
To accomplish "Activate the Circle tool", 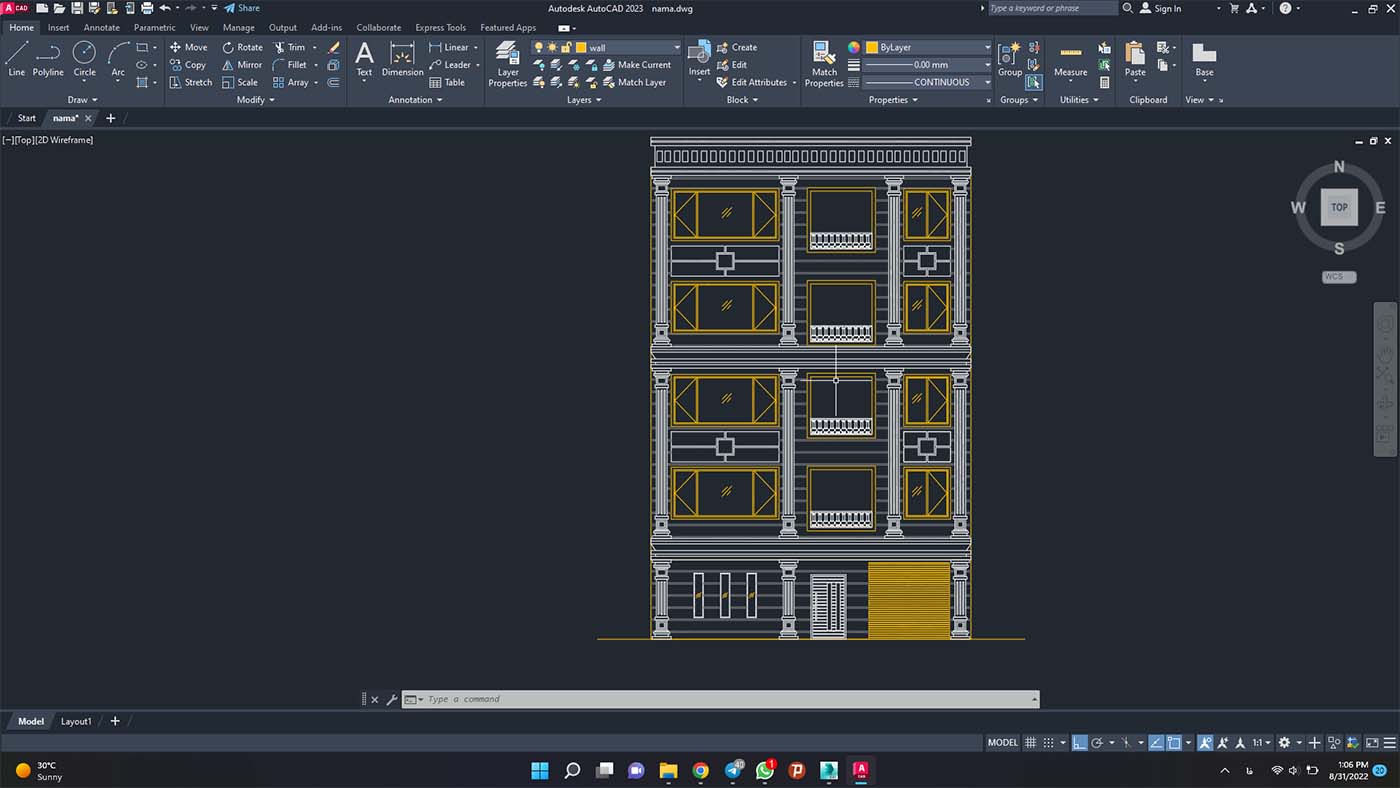I will [x=85, y=59].
